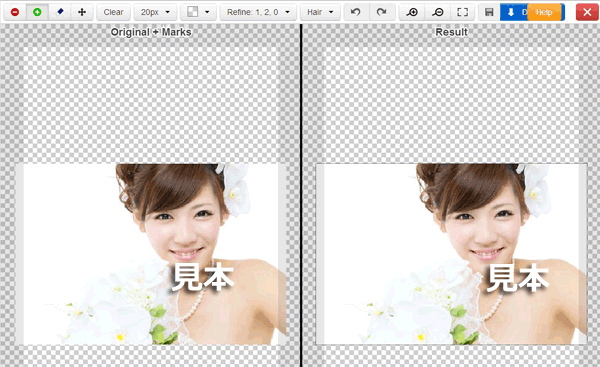Save the project with the floppy disk icon
This screenshot has width=600, height=367.
coord(489,12)
